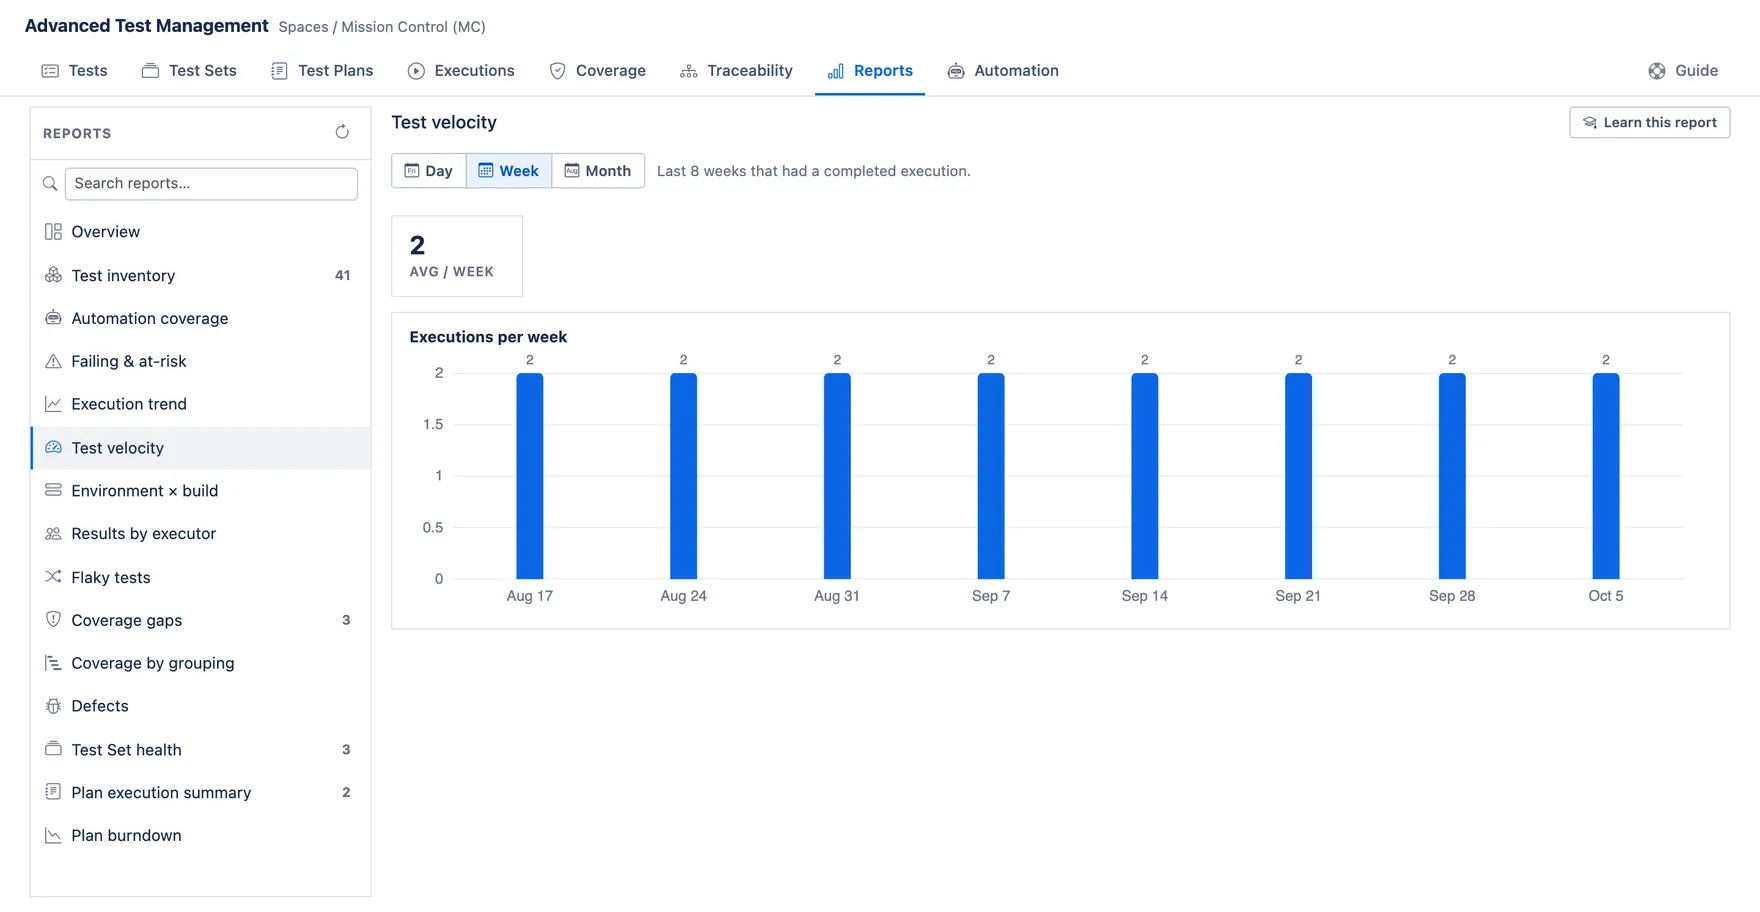
Task: Click the Learn this report button
Action: tap(1650, 122)
